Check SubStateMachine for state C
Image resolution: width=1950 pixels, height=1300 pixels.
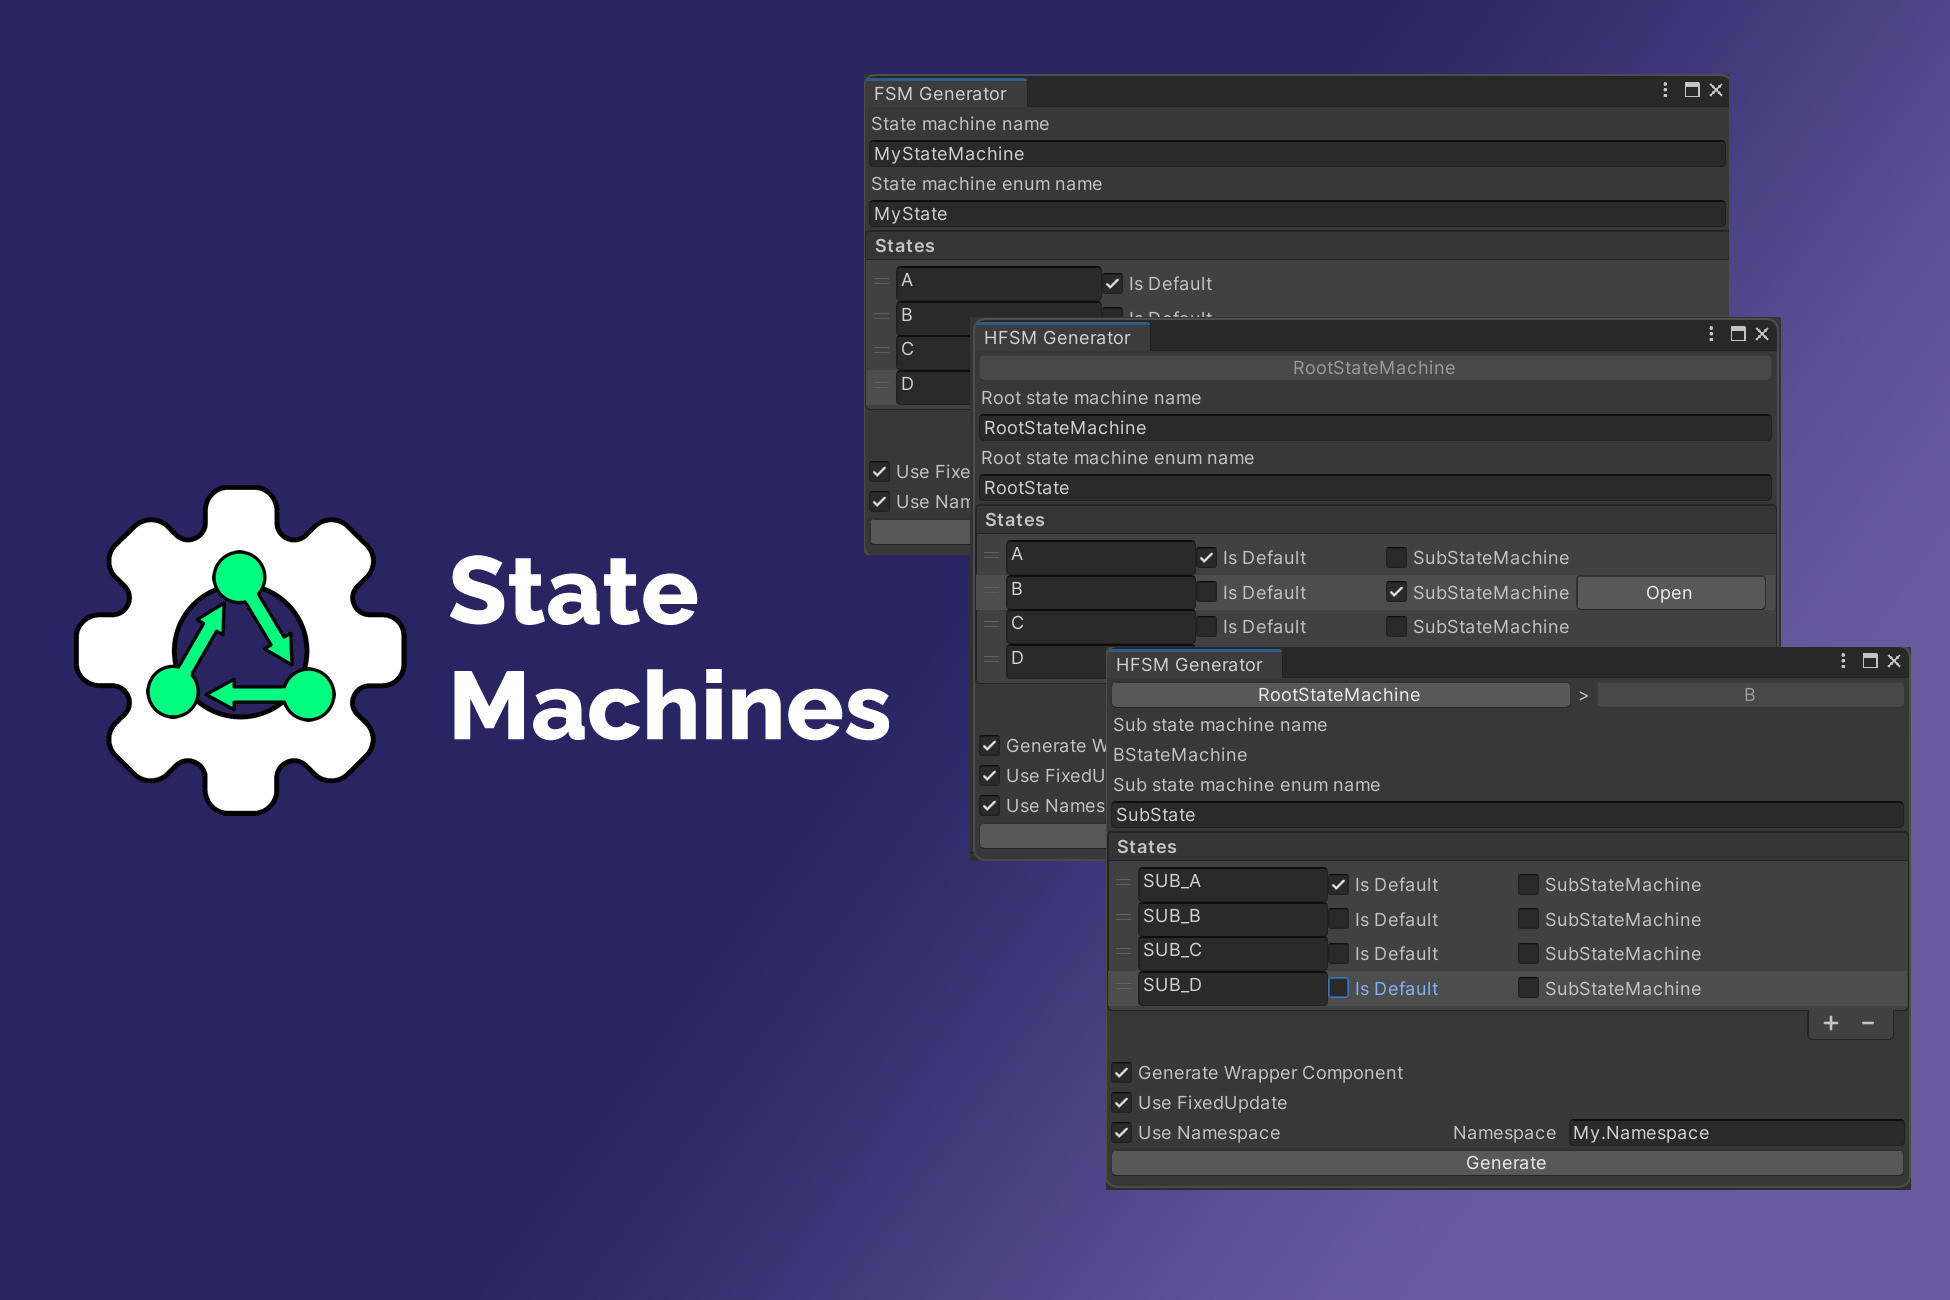click(1396, 627)
